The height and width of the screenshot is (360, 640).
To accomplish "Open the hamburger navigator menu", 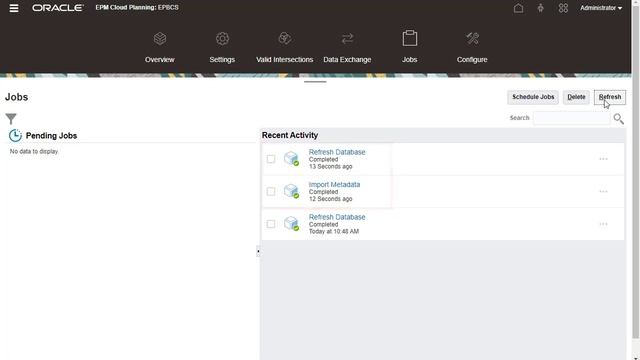I will pyautogui.click(x=14, y=8).
